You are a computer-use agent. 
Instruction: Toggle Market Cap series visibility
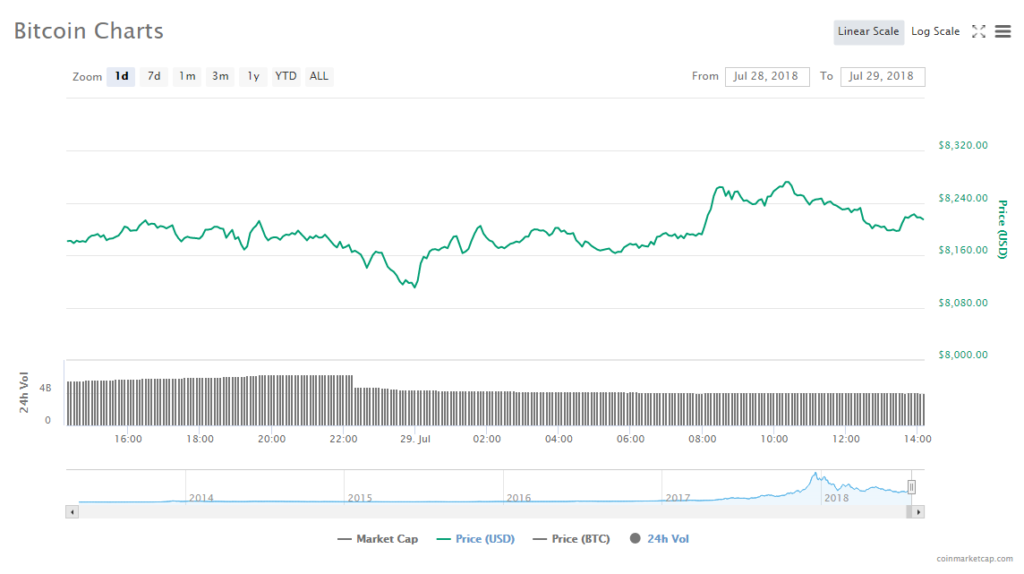tap(378, 539)
